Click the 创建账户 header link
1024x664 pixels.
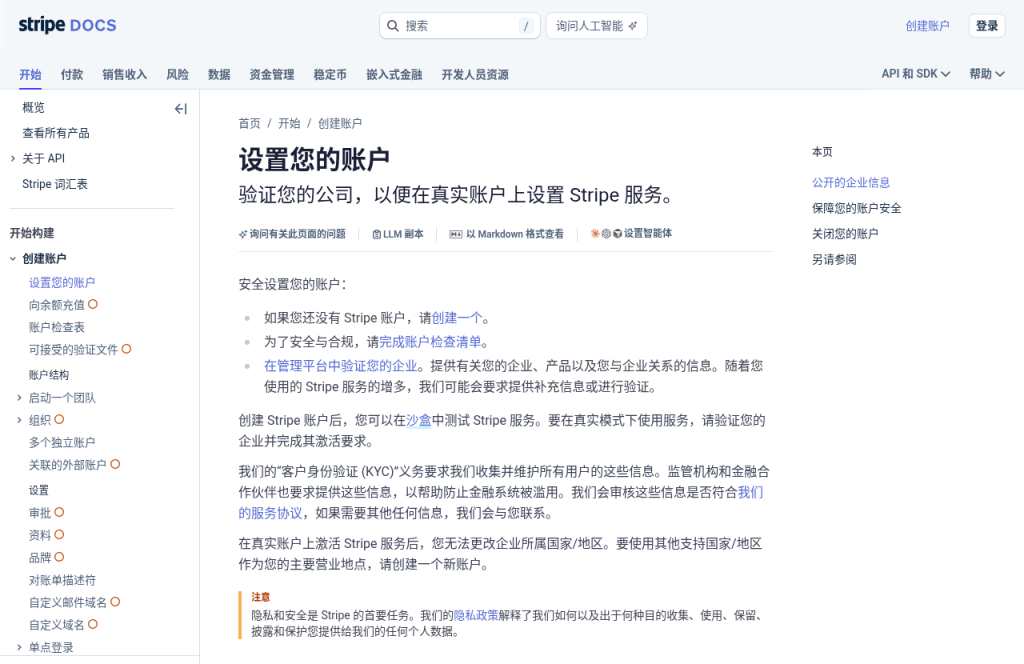point(927,26)
